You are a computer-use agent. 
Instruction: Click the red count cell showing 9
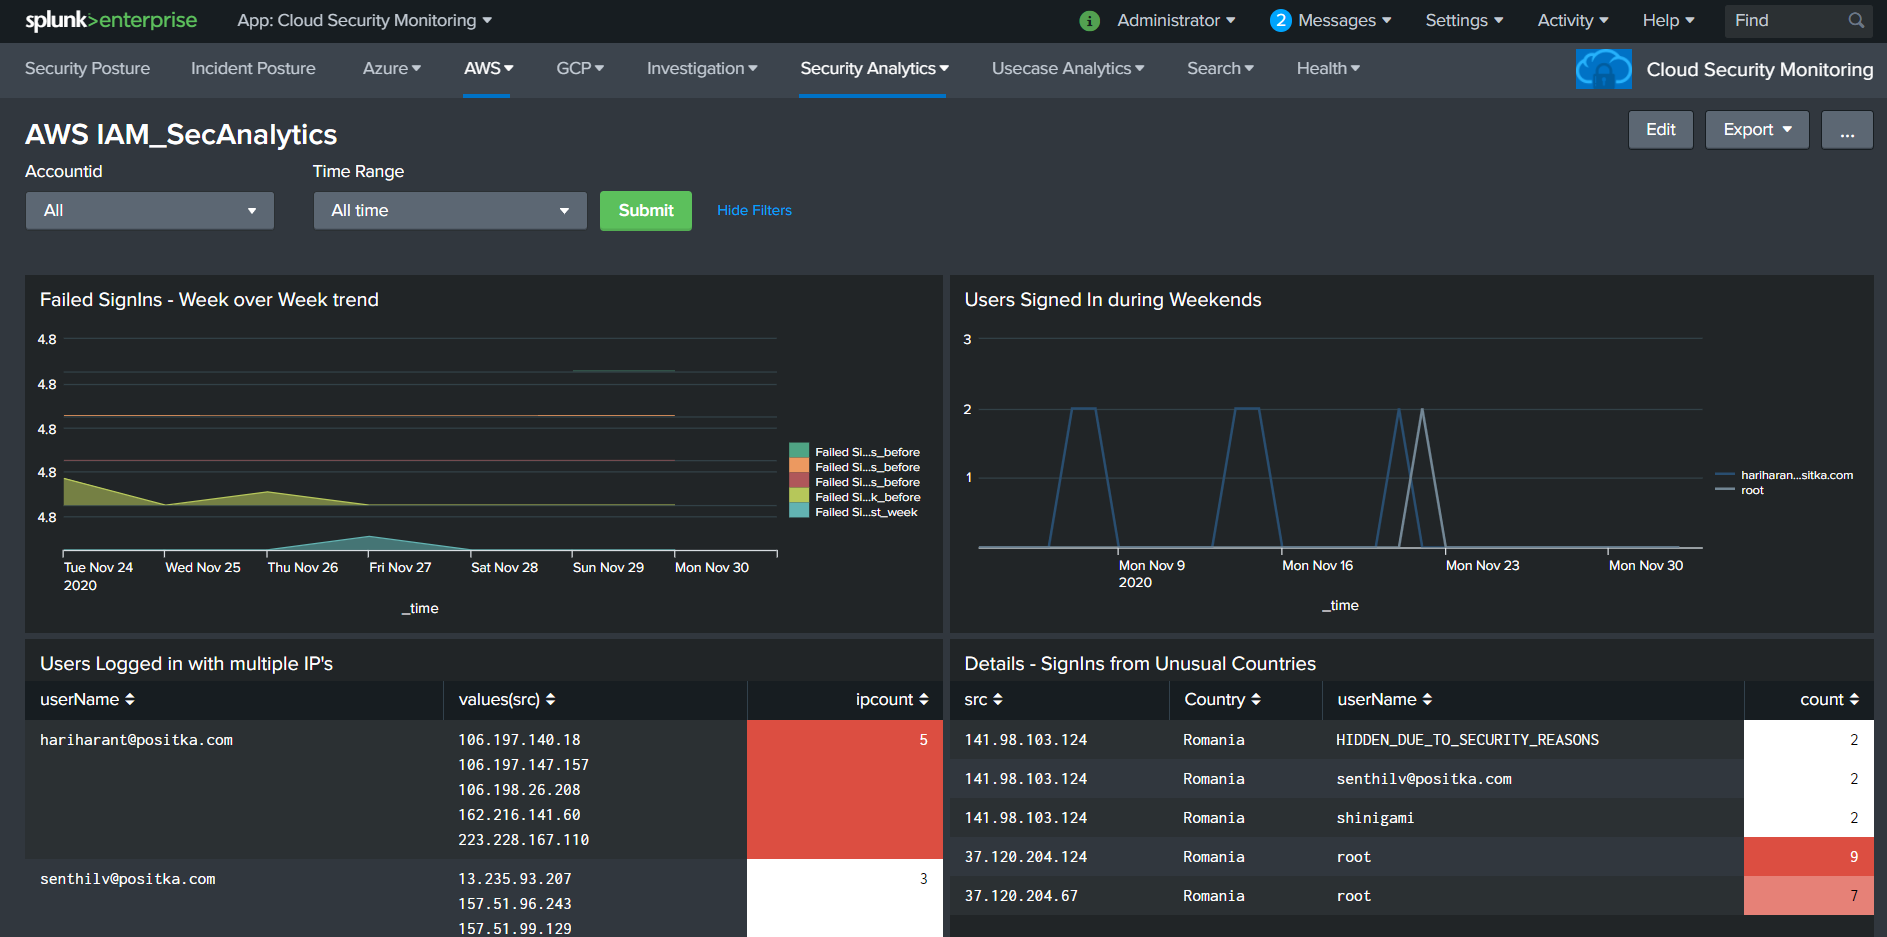pos(1808,857)
